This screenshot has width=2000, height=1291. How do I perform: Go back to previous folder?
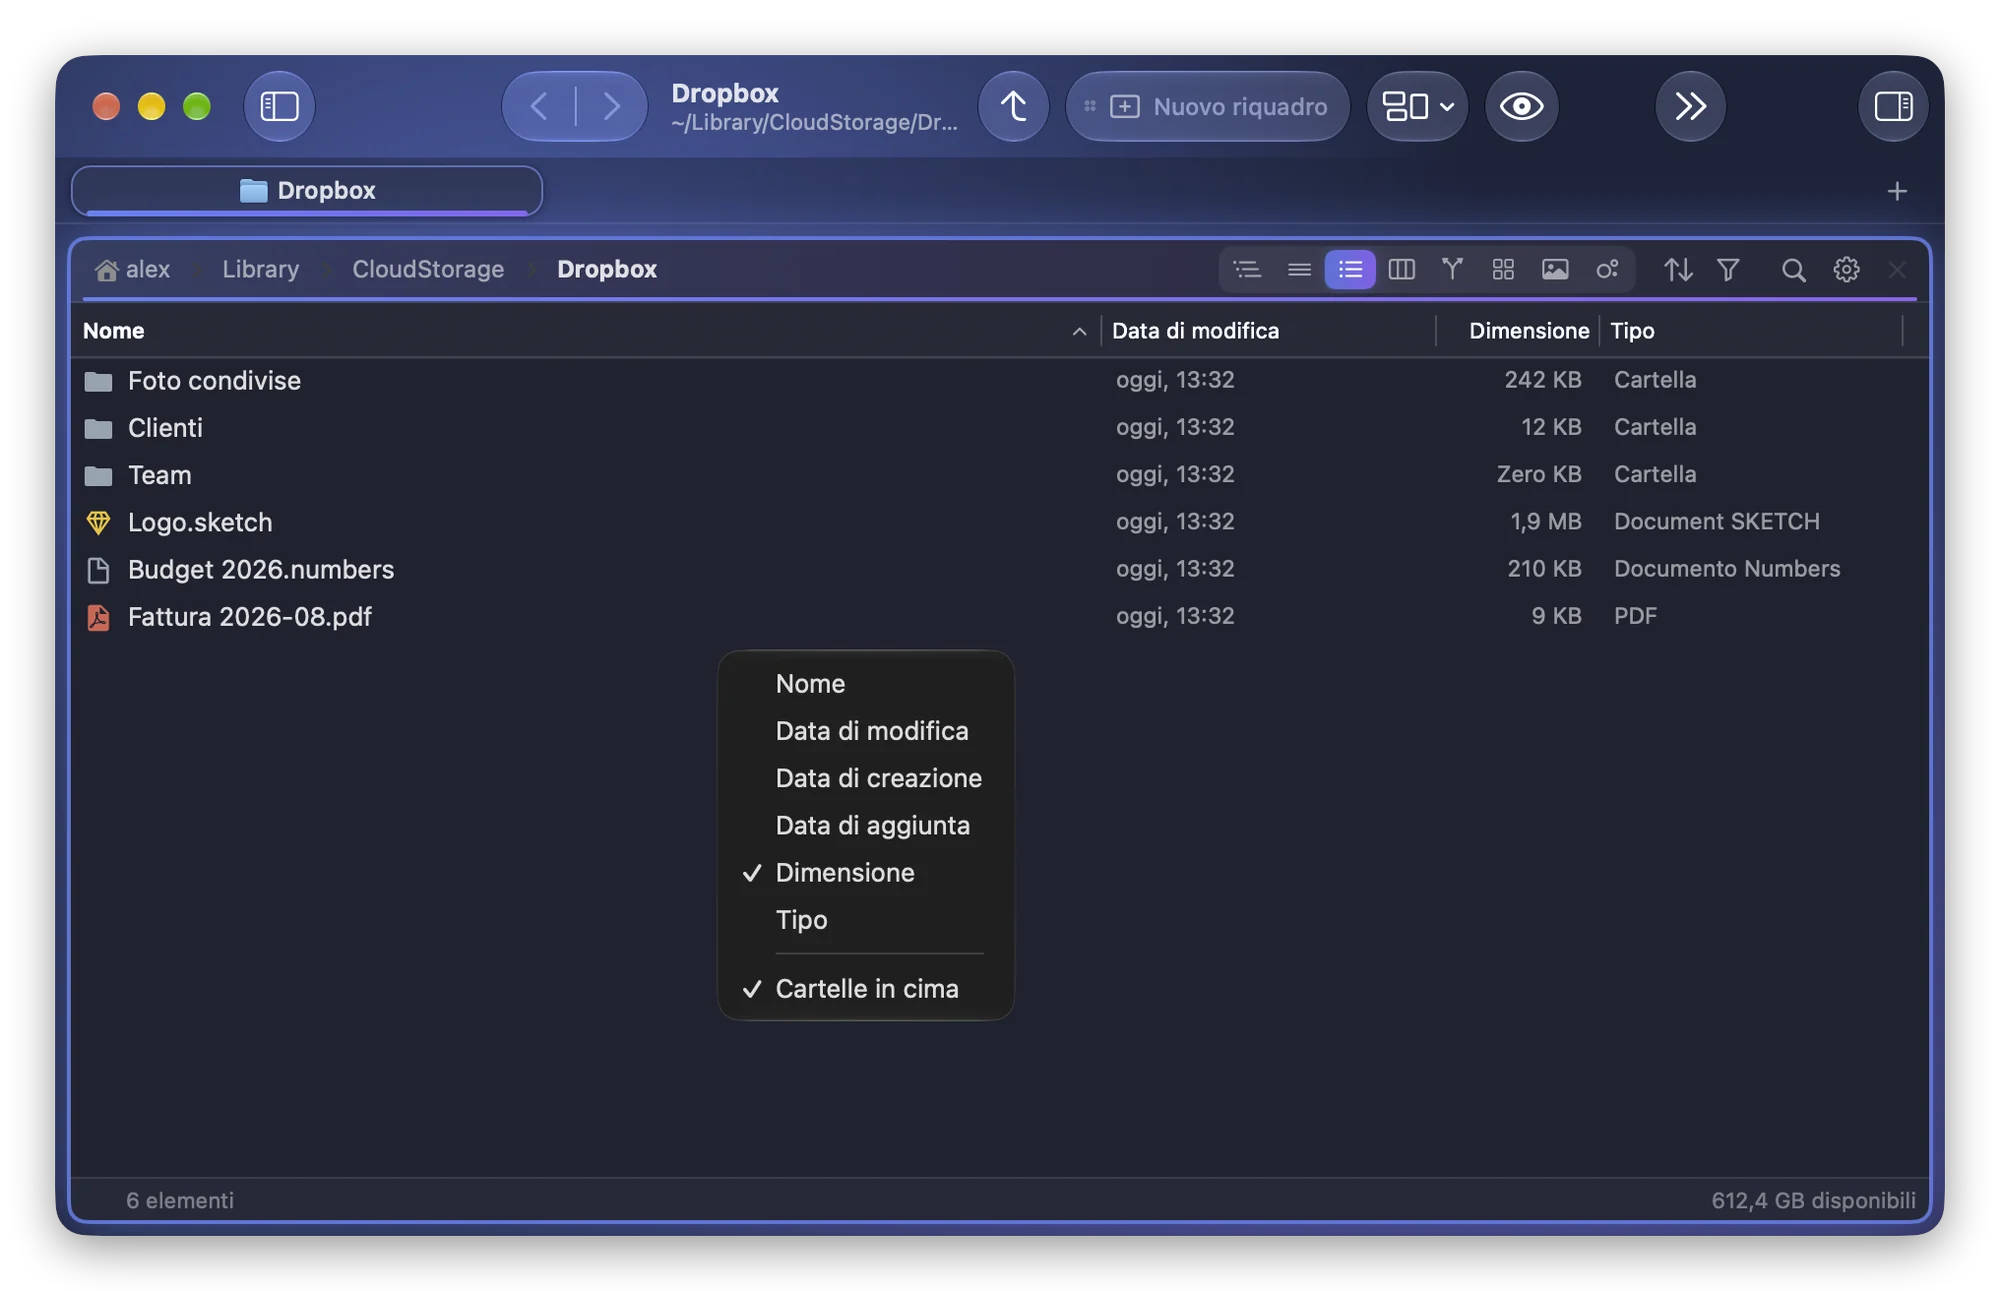tap(539, 106)
